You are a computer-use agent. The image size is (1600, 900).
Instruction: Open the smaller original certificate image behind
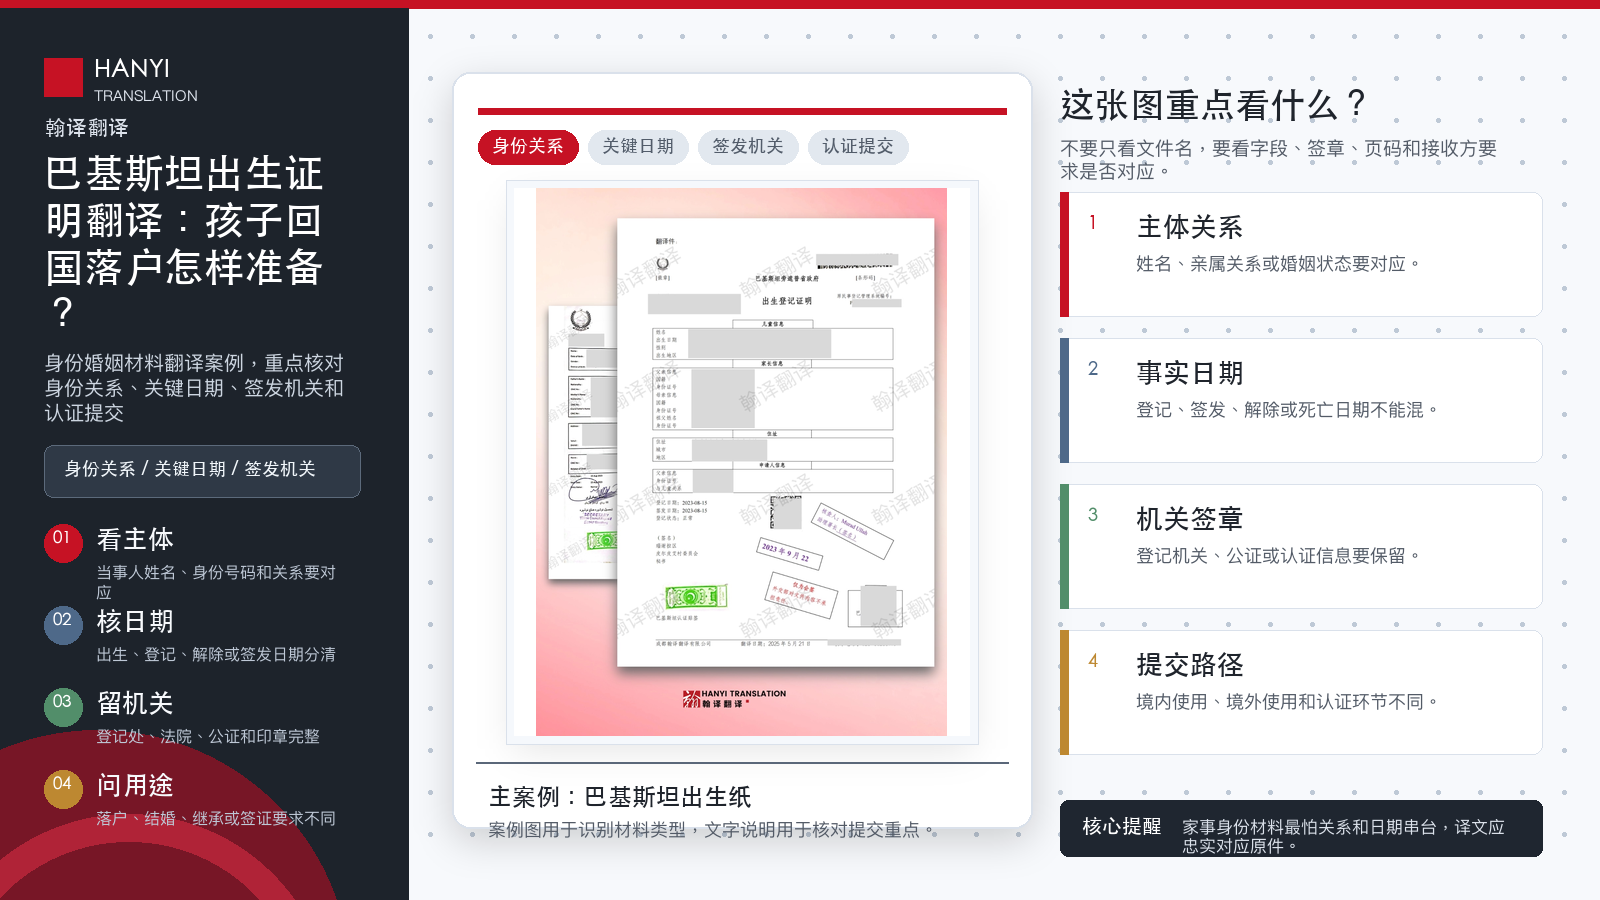[583, 441]
